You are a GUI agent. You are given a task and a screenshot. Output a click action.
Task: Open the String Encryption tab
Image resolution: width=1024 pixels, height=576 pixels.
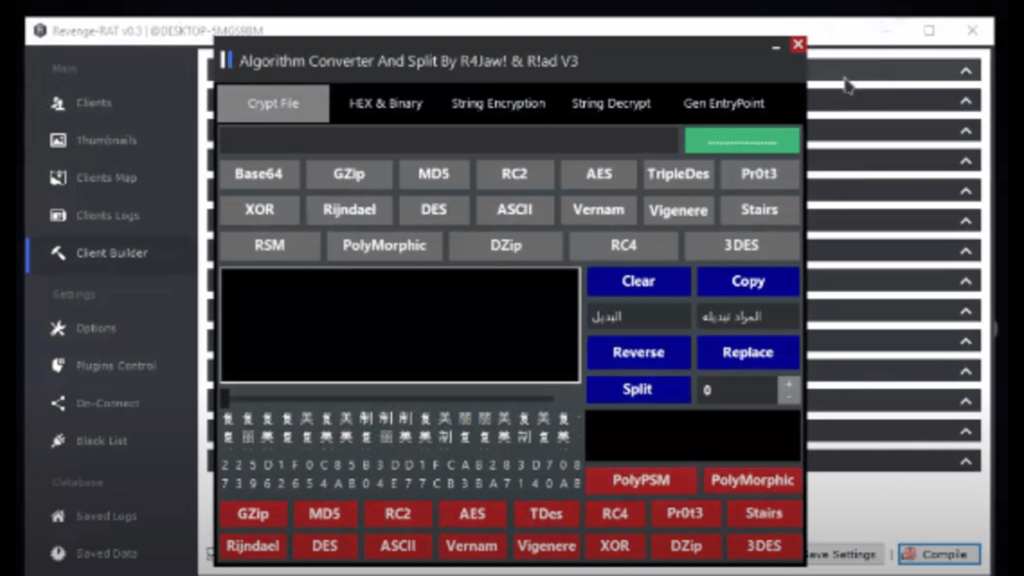pos(498,103)
